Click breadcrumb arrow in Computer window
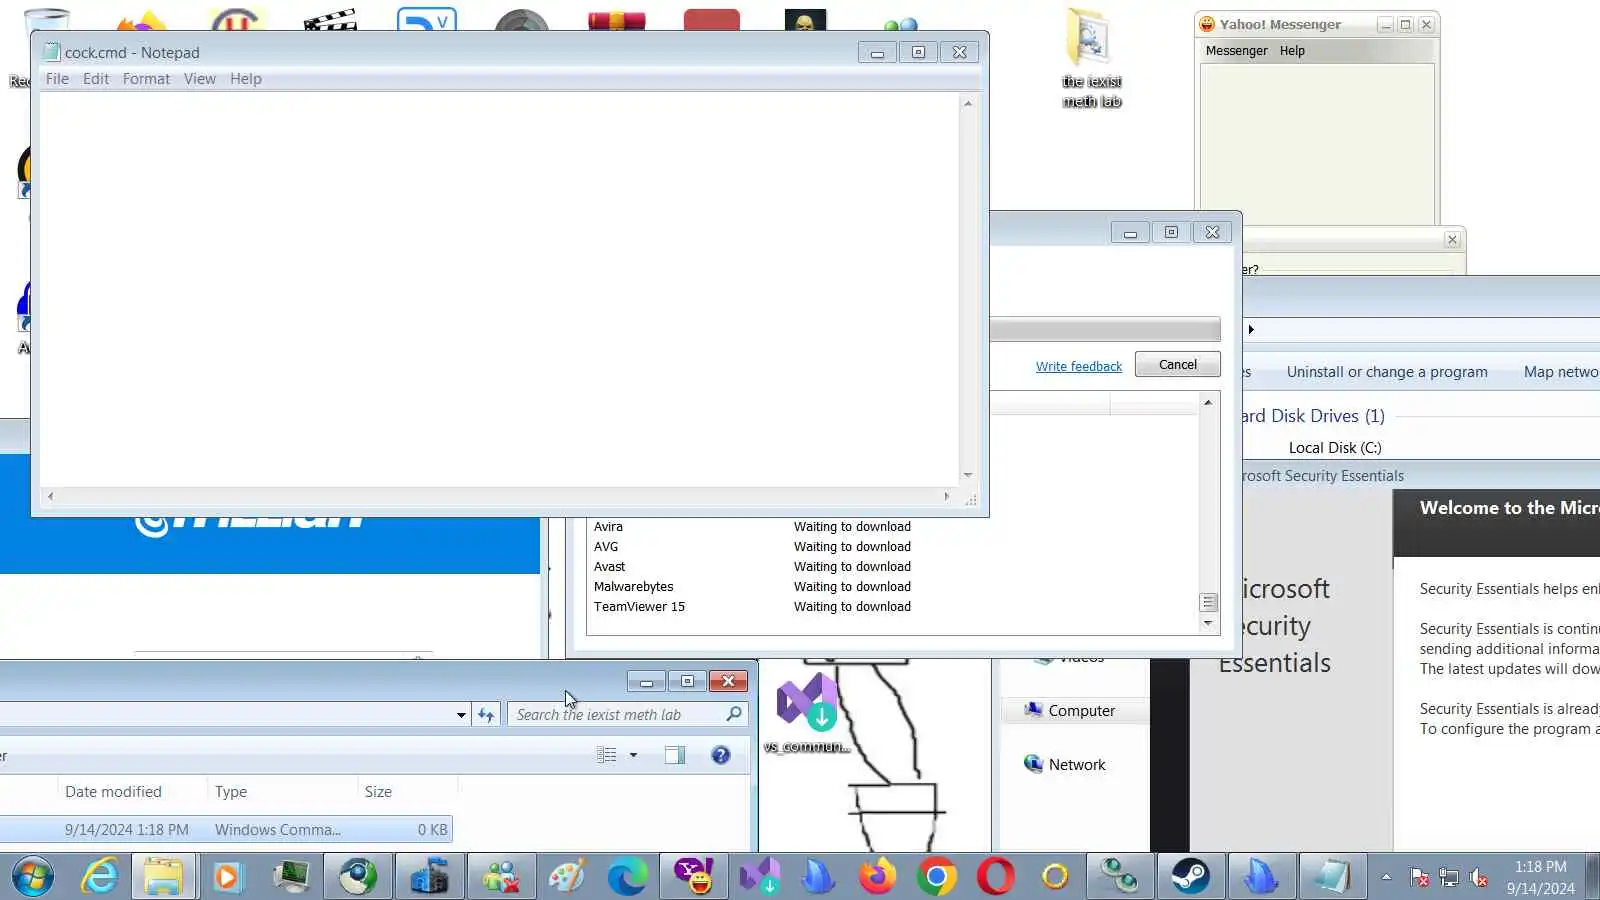1600x900 pixels. coord(1251,330)
